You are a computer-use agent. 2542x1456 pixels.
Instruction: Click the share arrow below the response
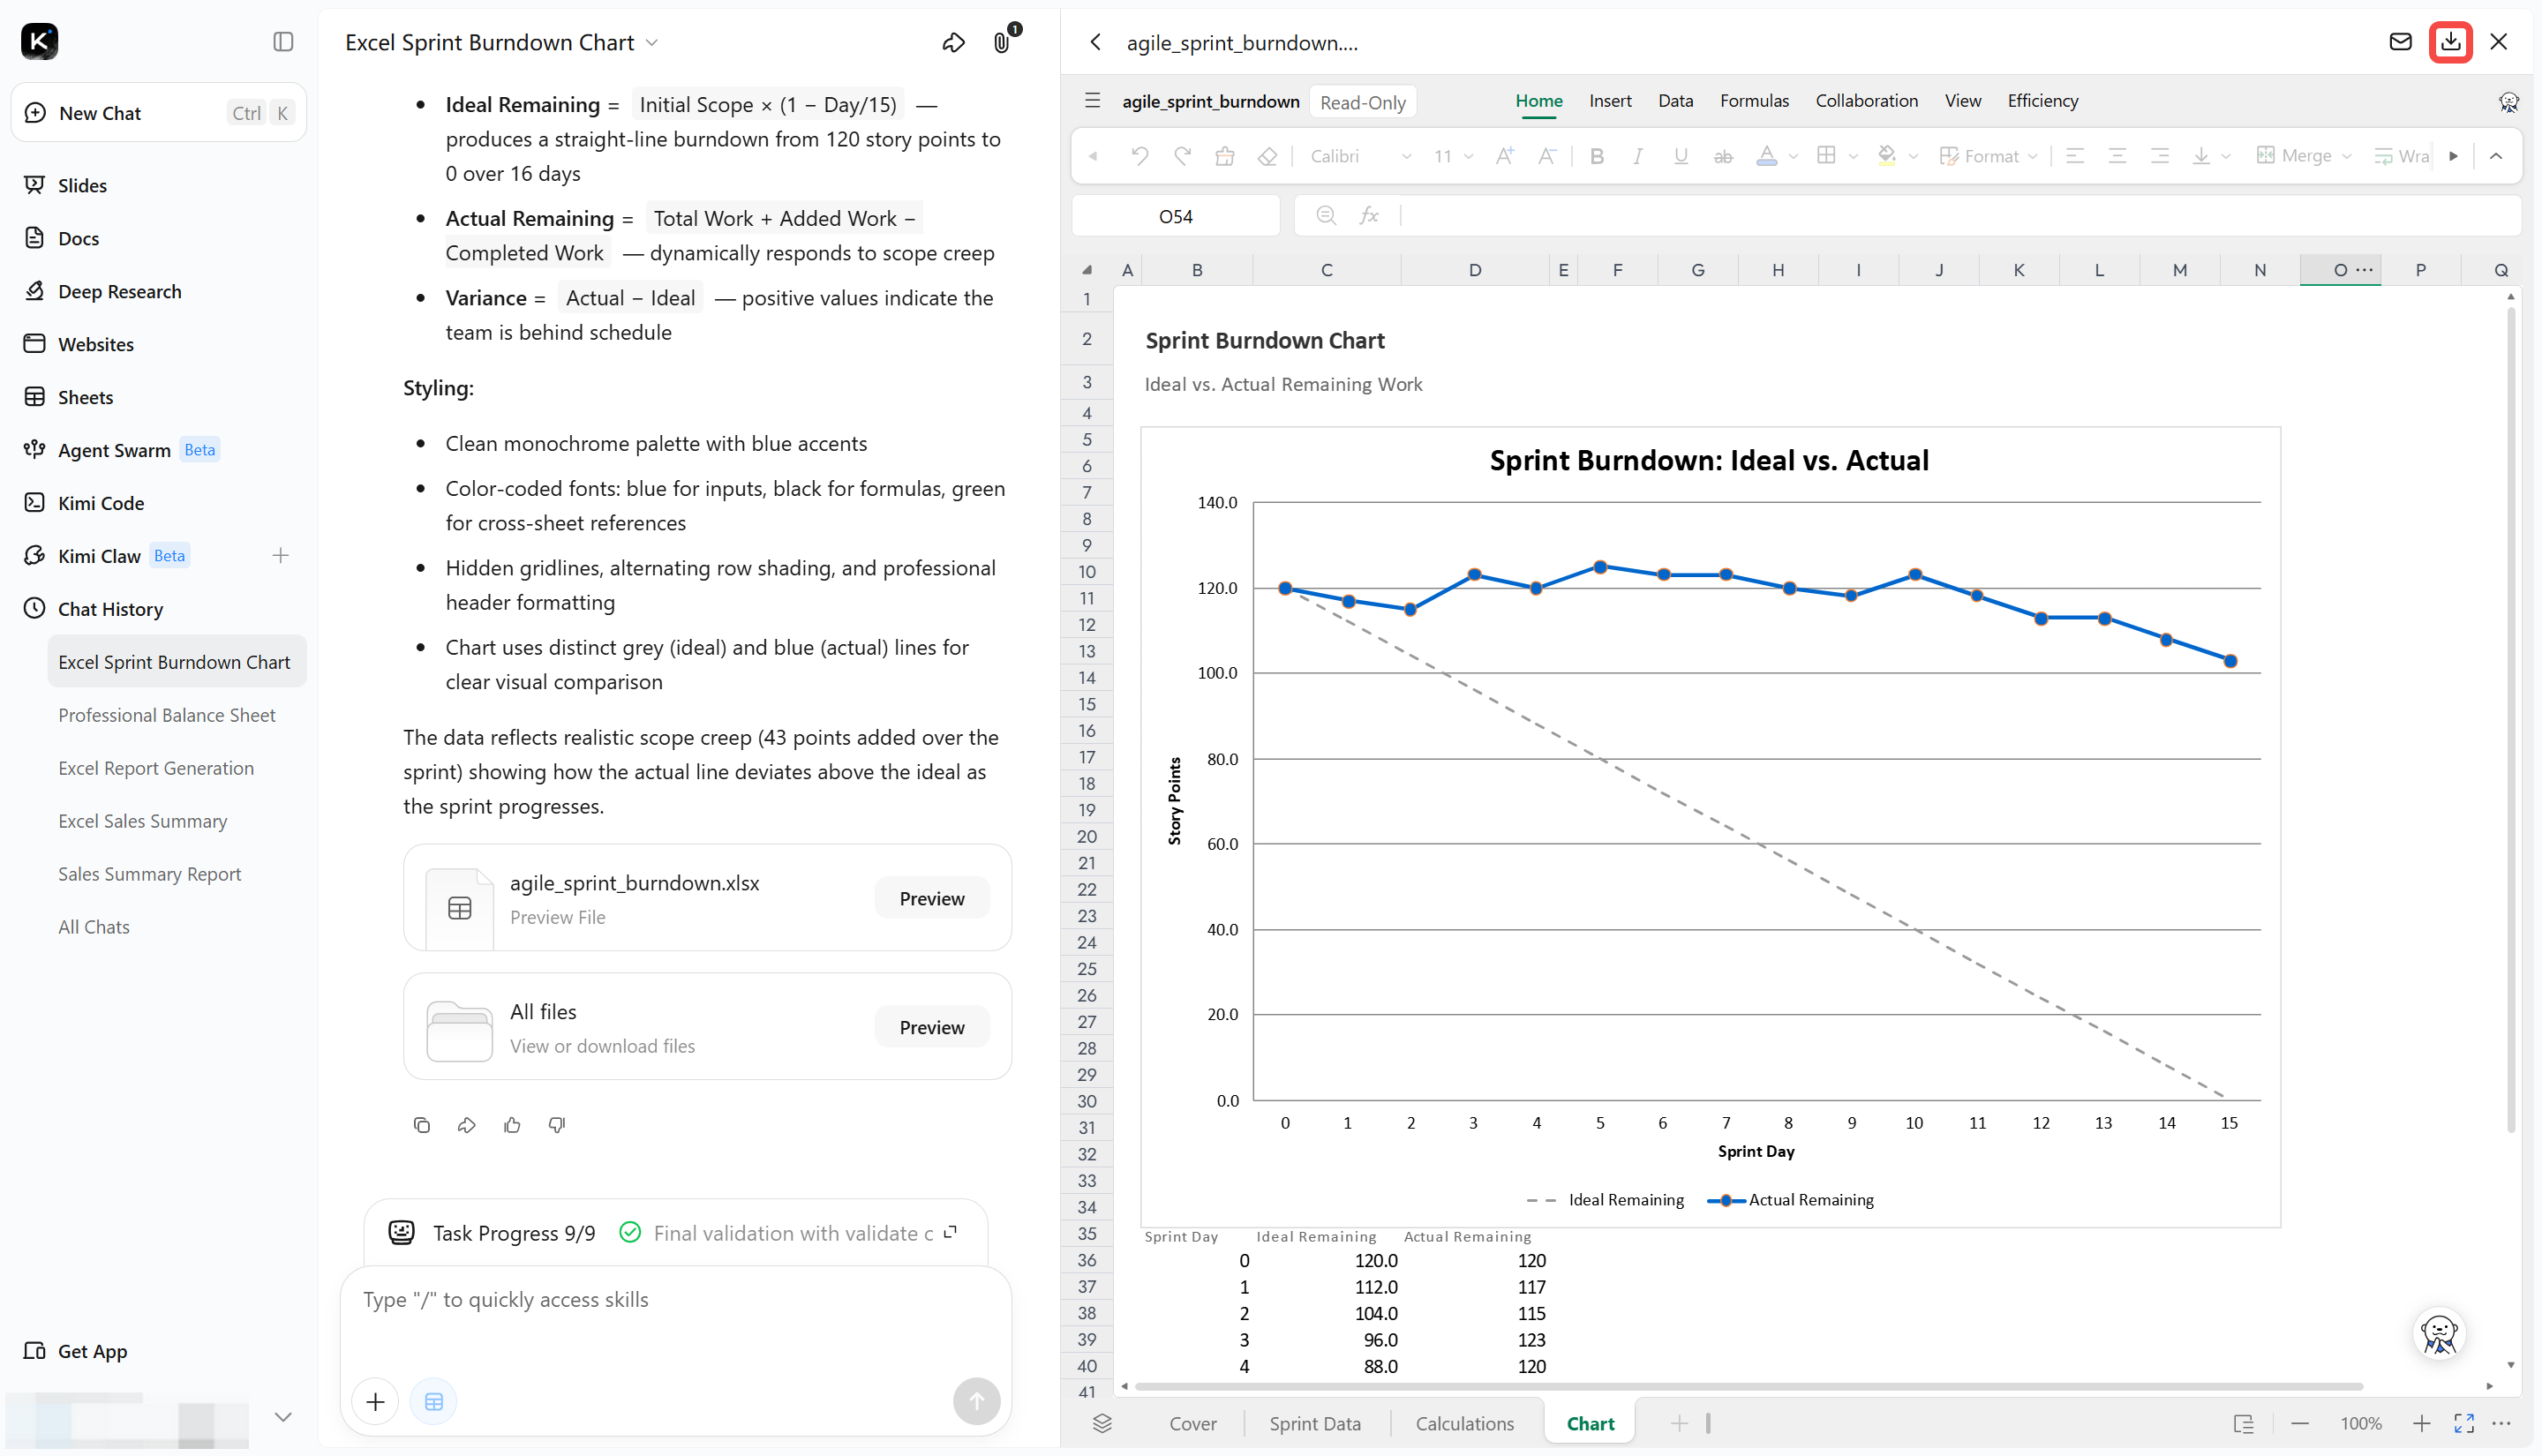tap(467, 1125)
